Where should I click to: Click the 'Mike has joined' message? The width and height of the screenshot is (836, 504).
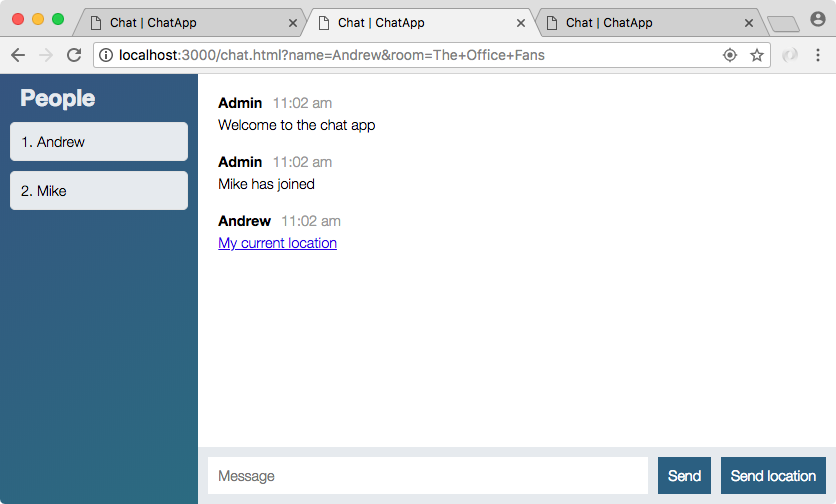266,184
